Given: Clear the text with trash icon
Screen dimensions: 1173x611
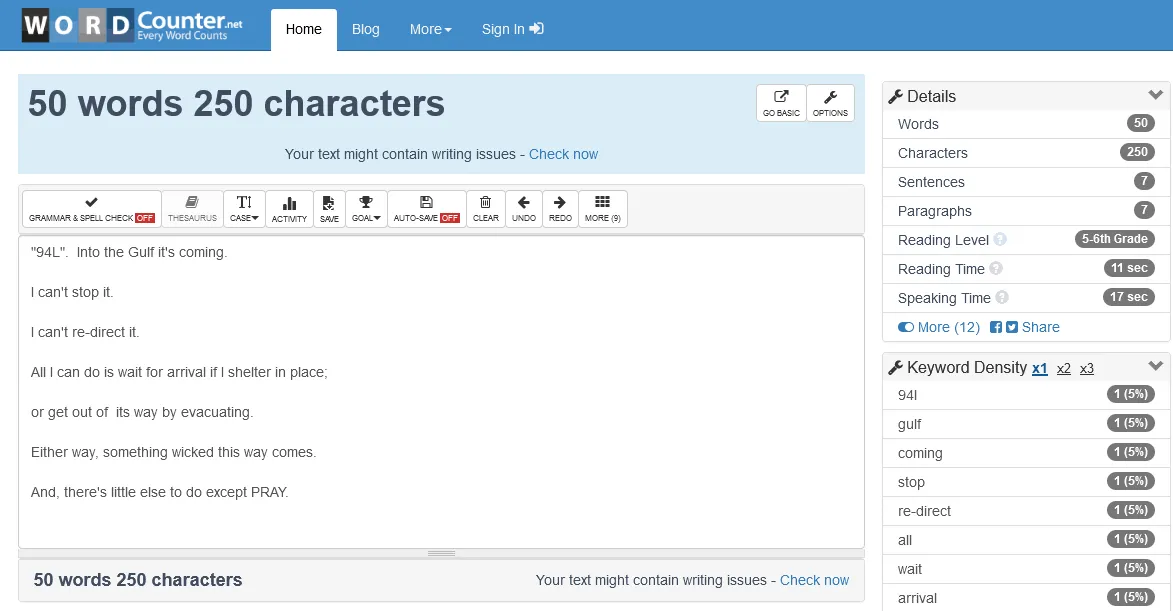Looking at the screenshot, I should tap(486, 209).
